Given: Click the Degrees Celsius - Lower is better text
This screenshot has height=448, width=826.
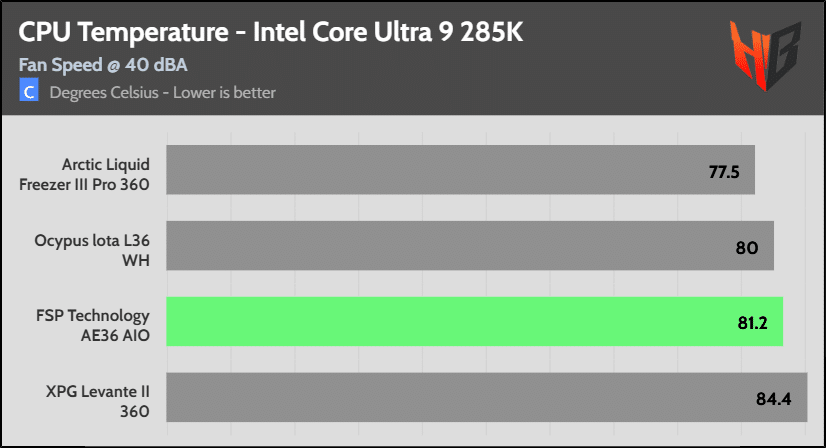Looking at the screenshot, I should click(163, 93).
